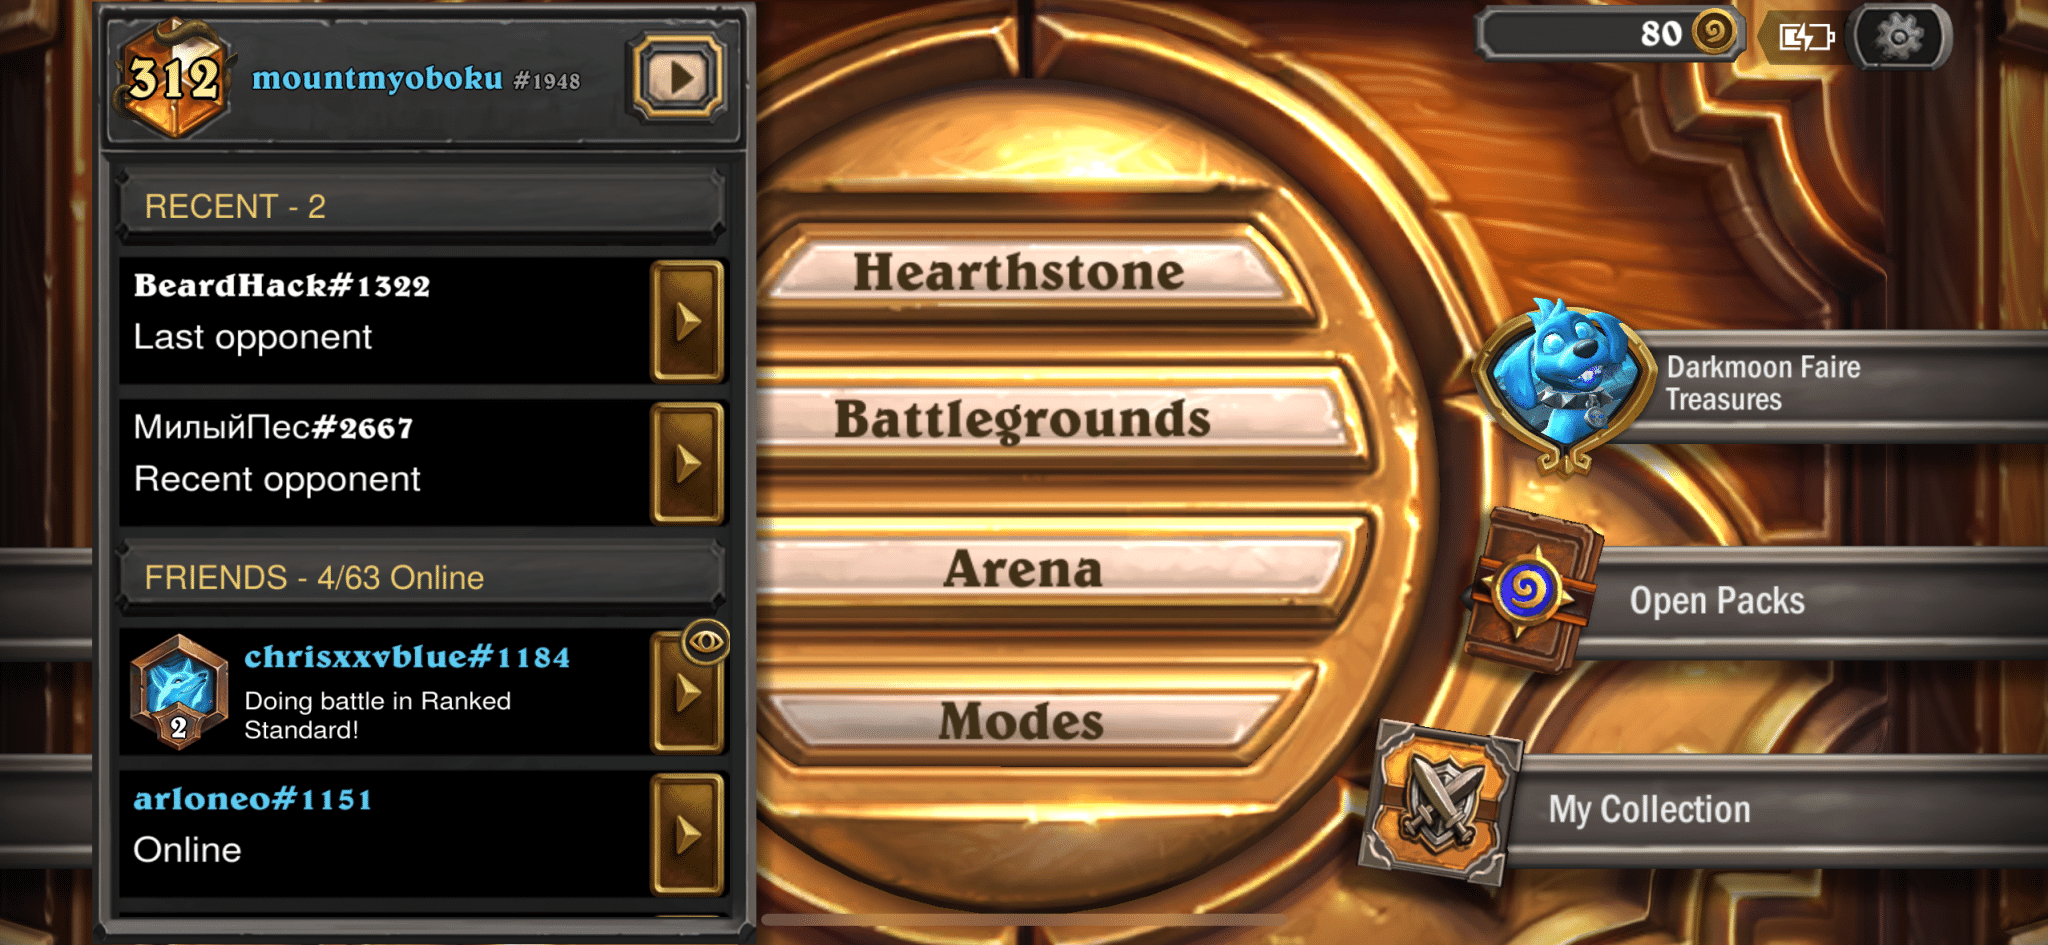
Task: Open the Darkmoon Faire Treasures puppy icon
Action: point(1562,383)
